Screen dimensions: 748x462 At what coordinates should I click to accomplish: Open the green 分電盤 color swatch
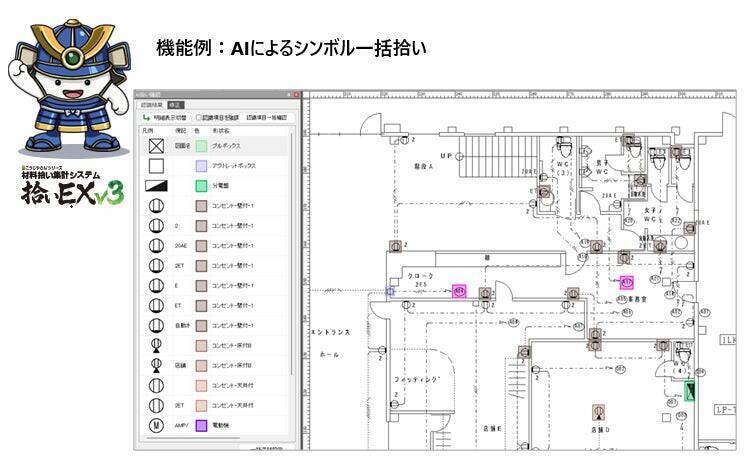[201, 186]
